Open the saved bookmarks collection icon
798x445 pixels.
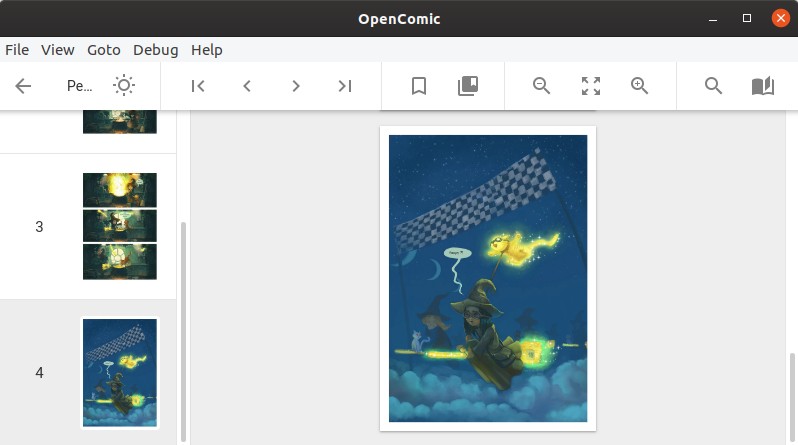pos(468,86)
